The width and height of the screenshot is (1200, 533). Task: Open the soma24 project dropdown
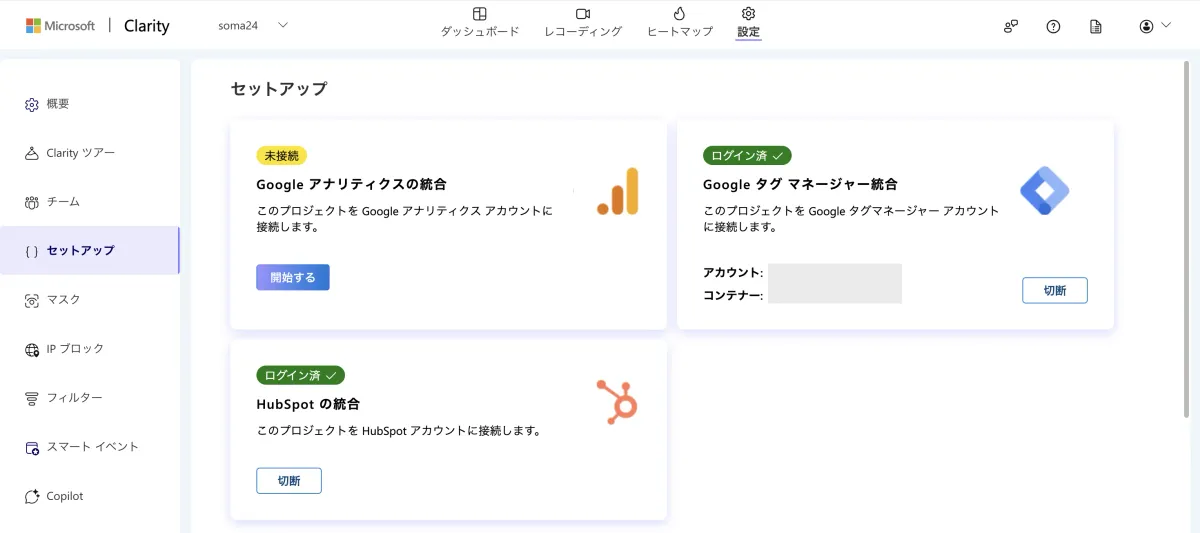click(253, 25)
